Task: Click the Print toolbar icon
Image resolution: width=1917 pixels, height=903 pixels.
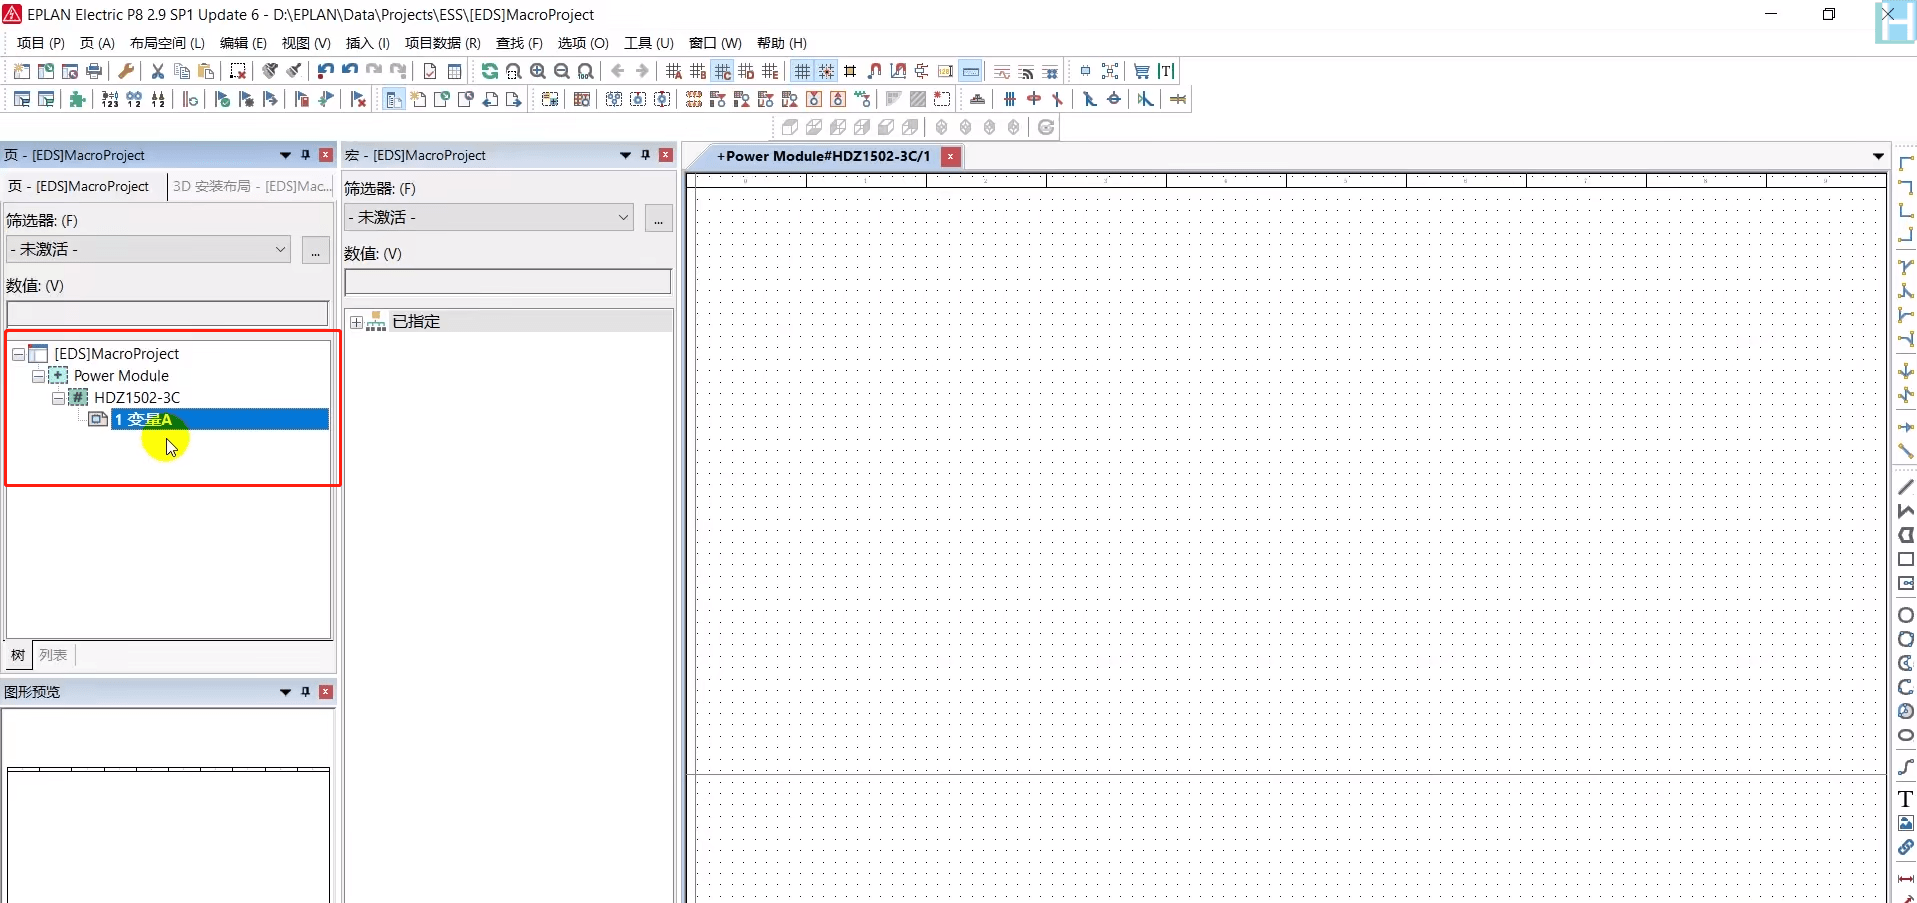Action: [x=94, y=71]
